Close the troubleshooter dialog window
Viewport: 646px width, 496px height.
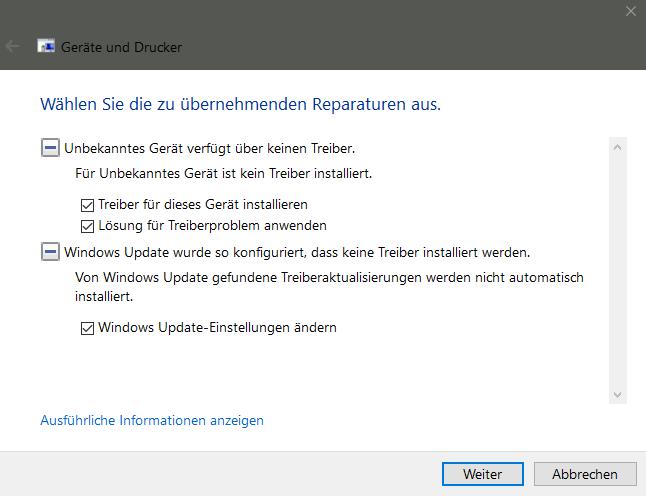coord(631,11)
